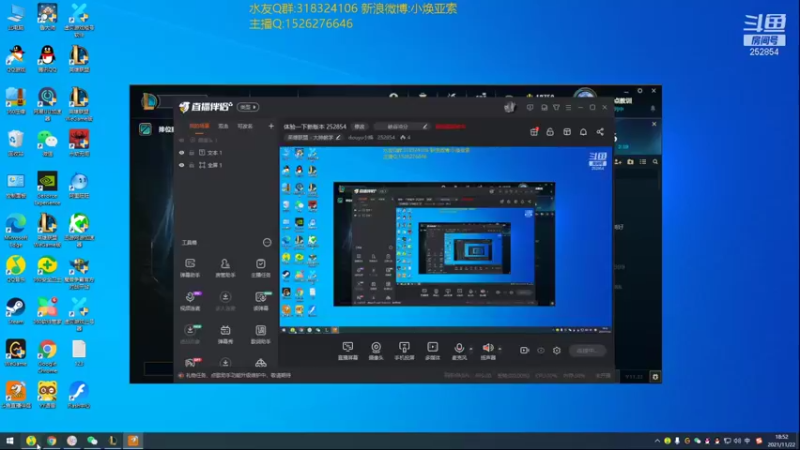Toggle the preview eye icon in bottom bar

pyautogui.click(x=541, y=351)
